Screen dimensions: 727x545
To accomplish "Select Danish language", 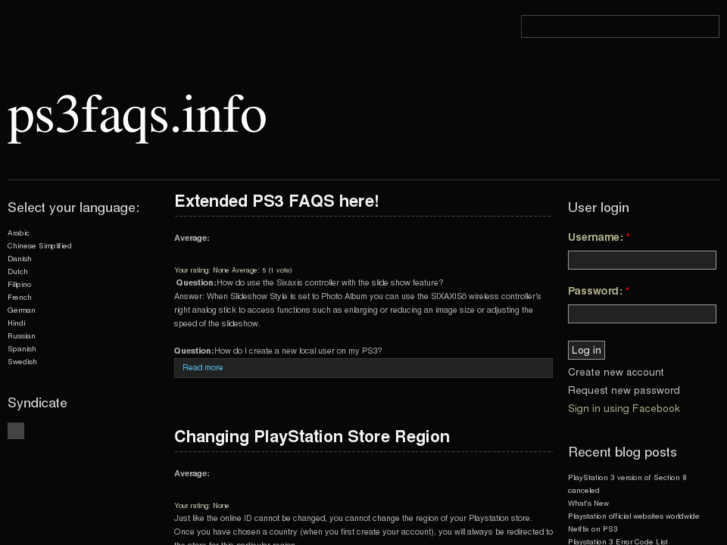I will [19, 259].
